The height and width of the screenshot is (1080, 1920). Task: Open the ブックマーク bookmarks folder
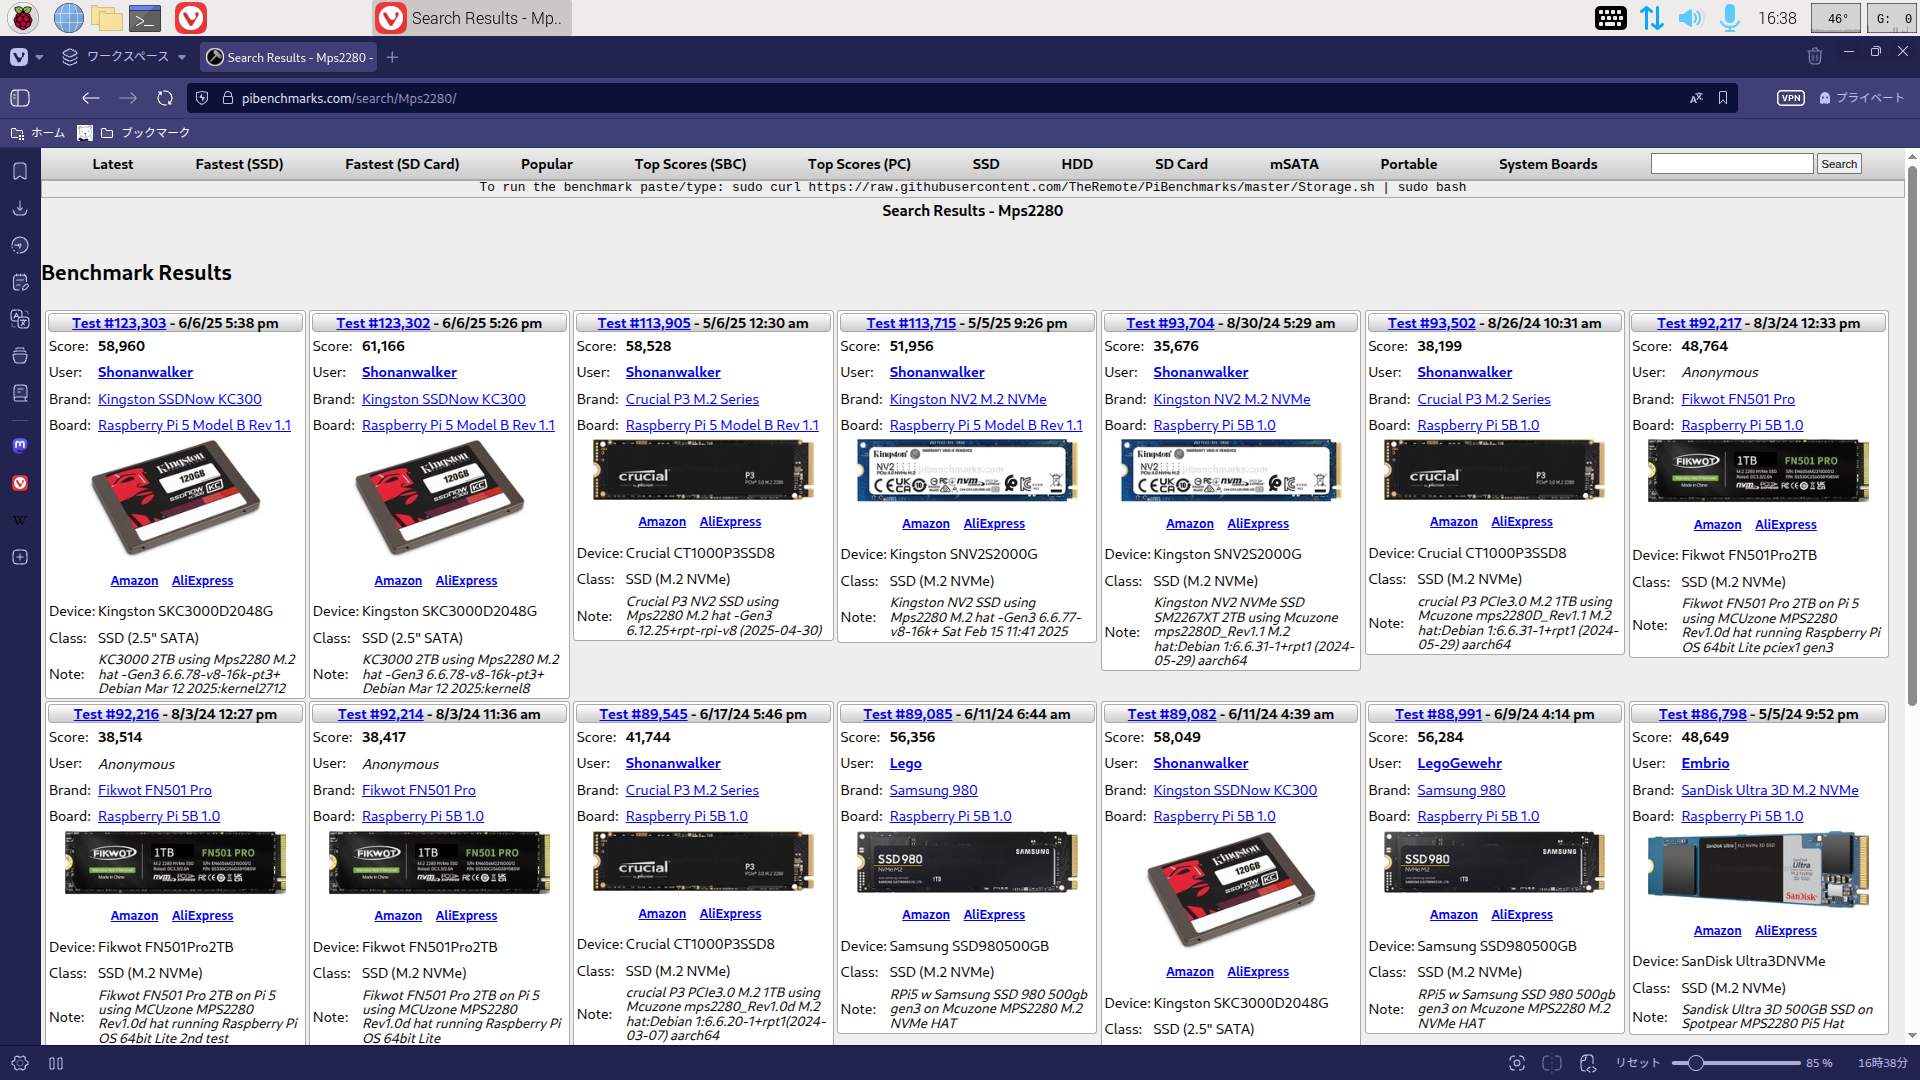click(145, 133)
